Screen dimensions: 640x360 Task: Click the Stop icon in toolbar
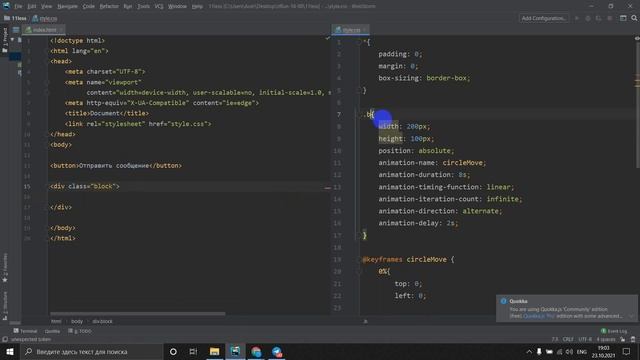coord(609,18)
